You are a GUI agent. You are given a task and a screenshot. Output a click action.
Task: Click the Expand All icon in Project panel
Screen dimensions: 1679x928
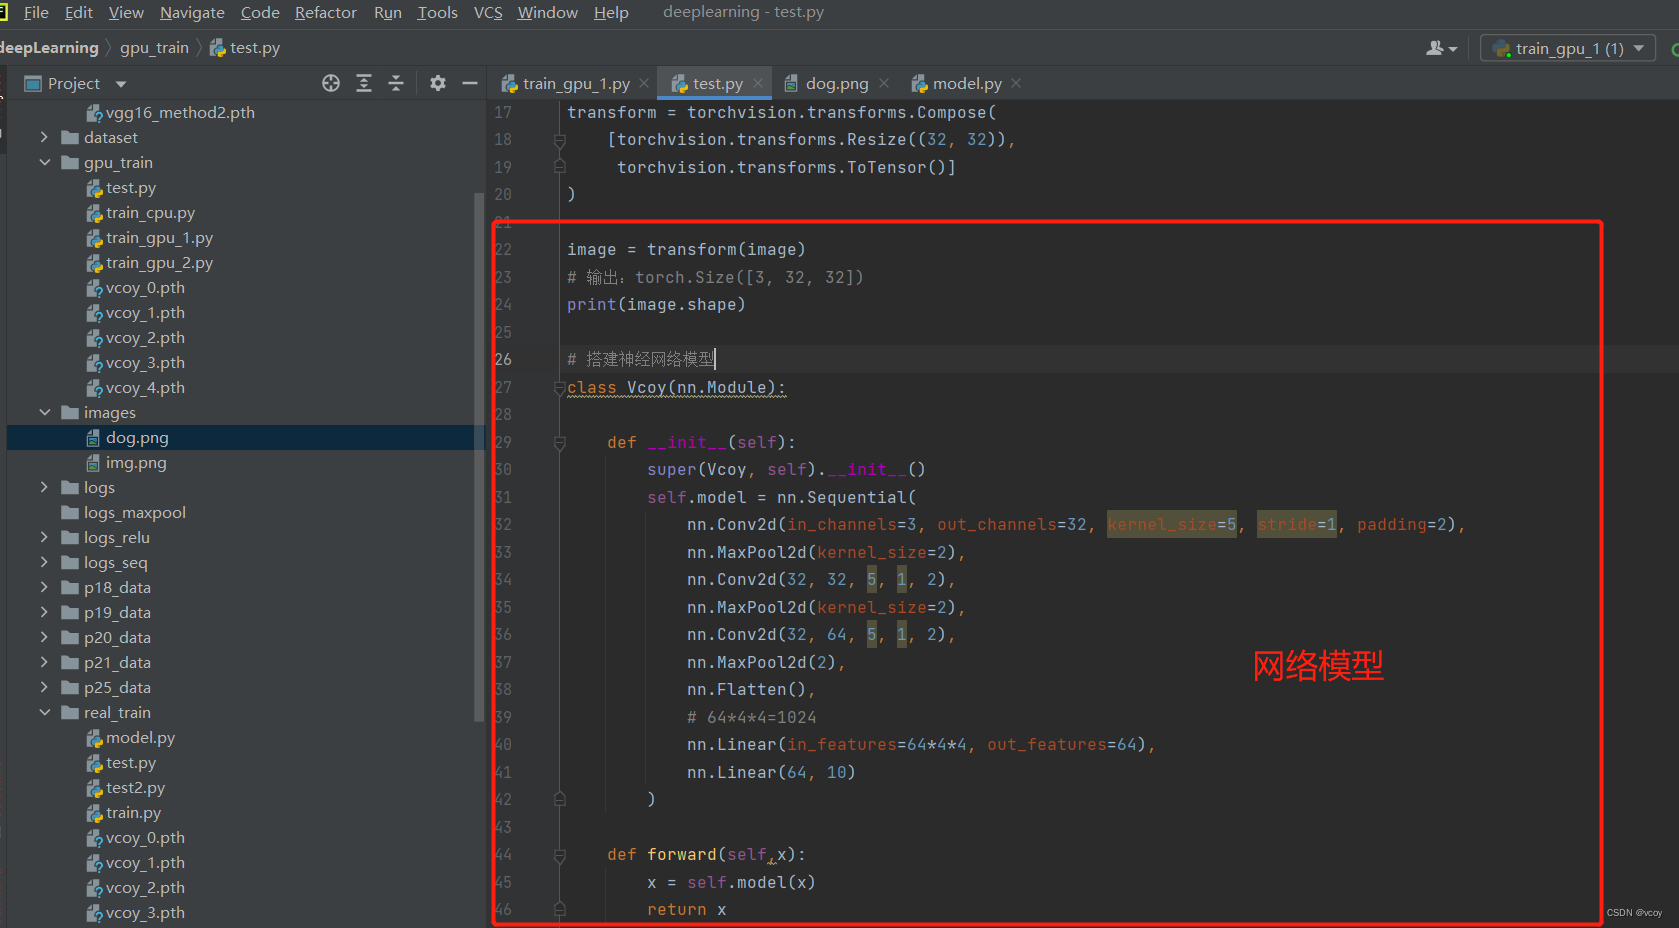click(x=364, y=83)
